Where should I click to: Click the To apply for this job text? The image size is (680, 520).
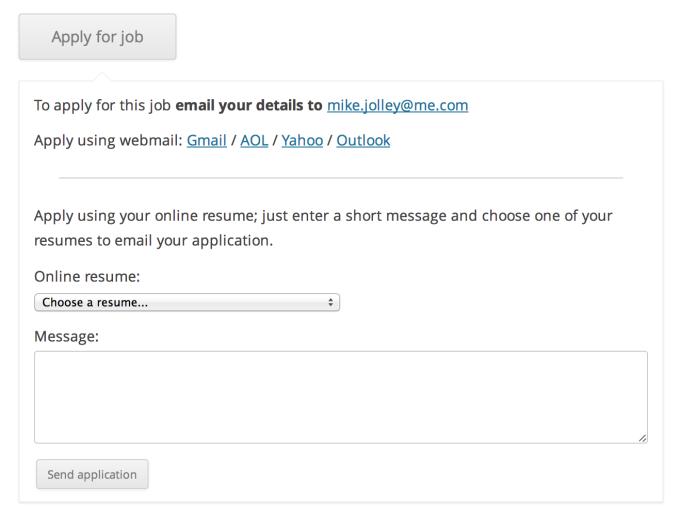click(x=102, y=106)
